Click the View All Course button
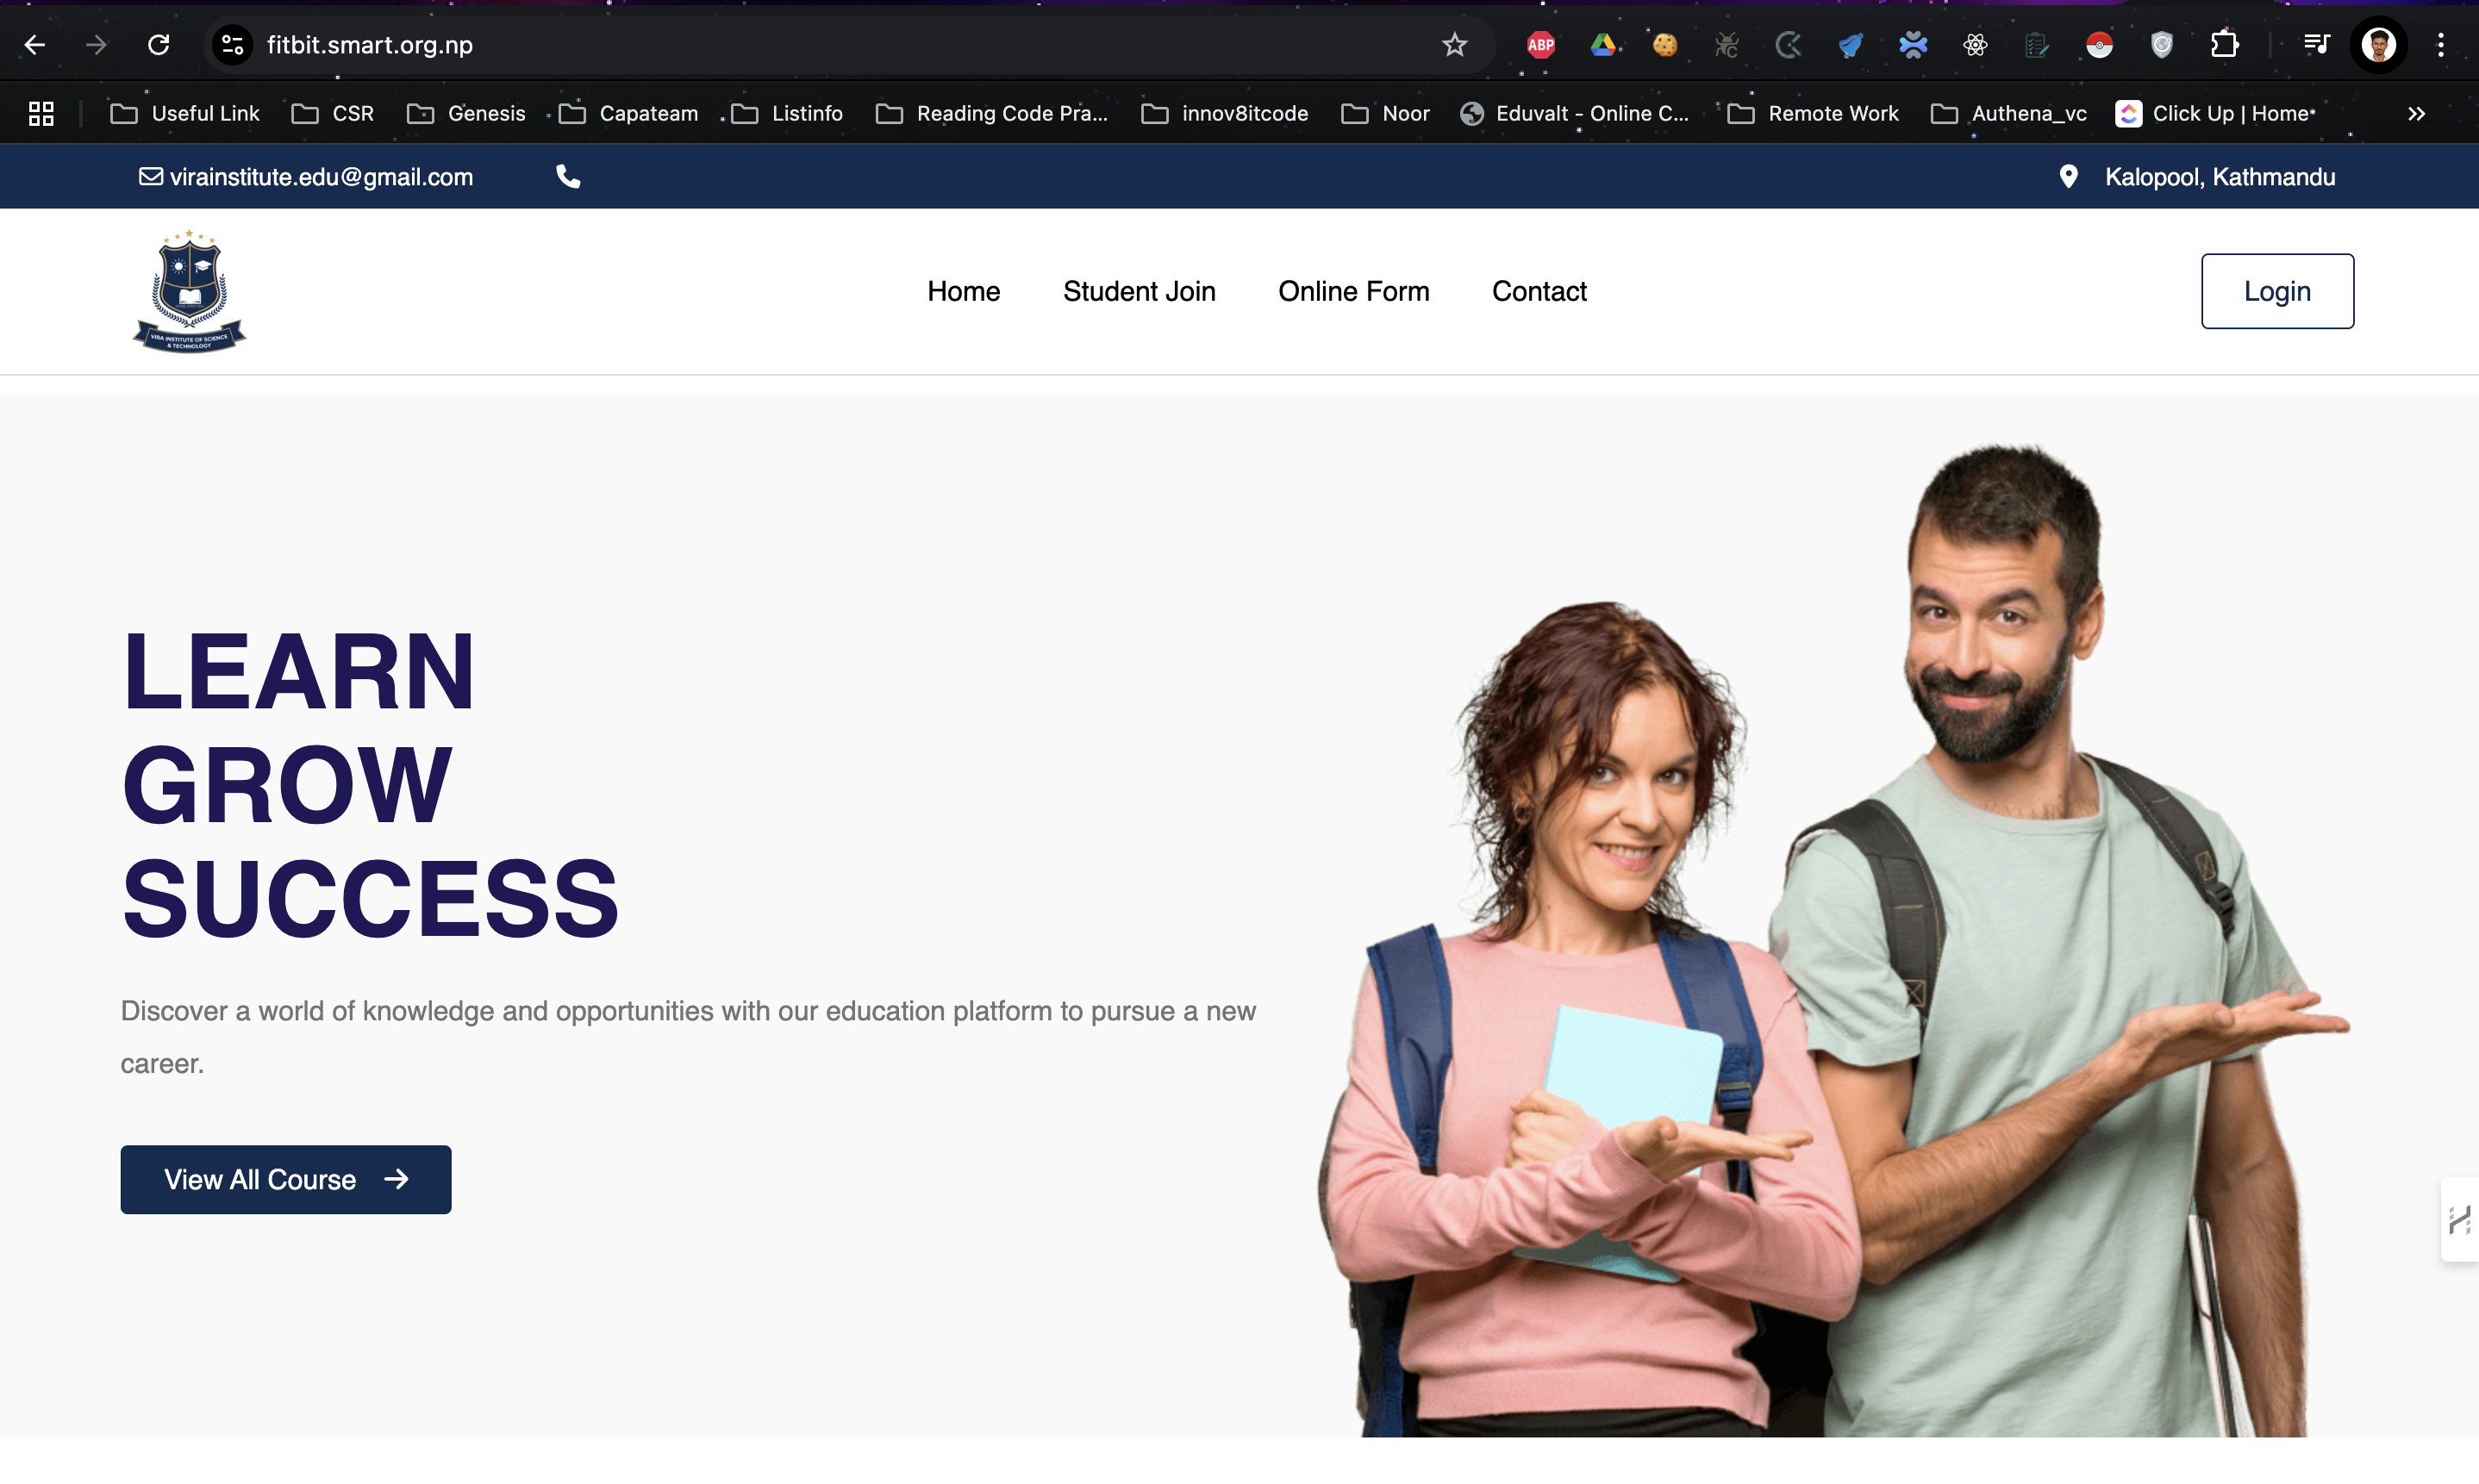Viewport: 2479px width, 1484px height. [285, 1179]
